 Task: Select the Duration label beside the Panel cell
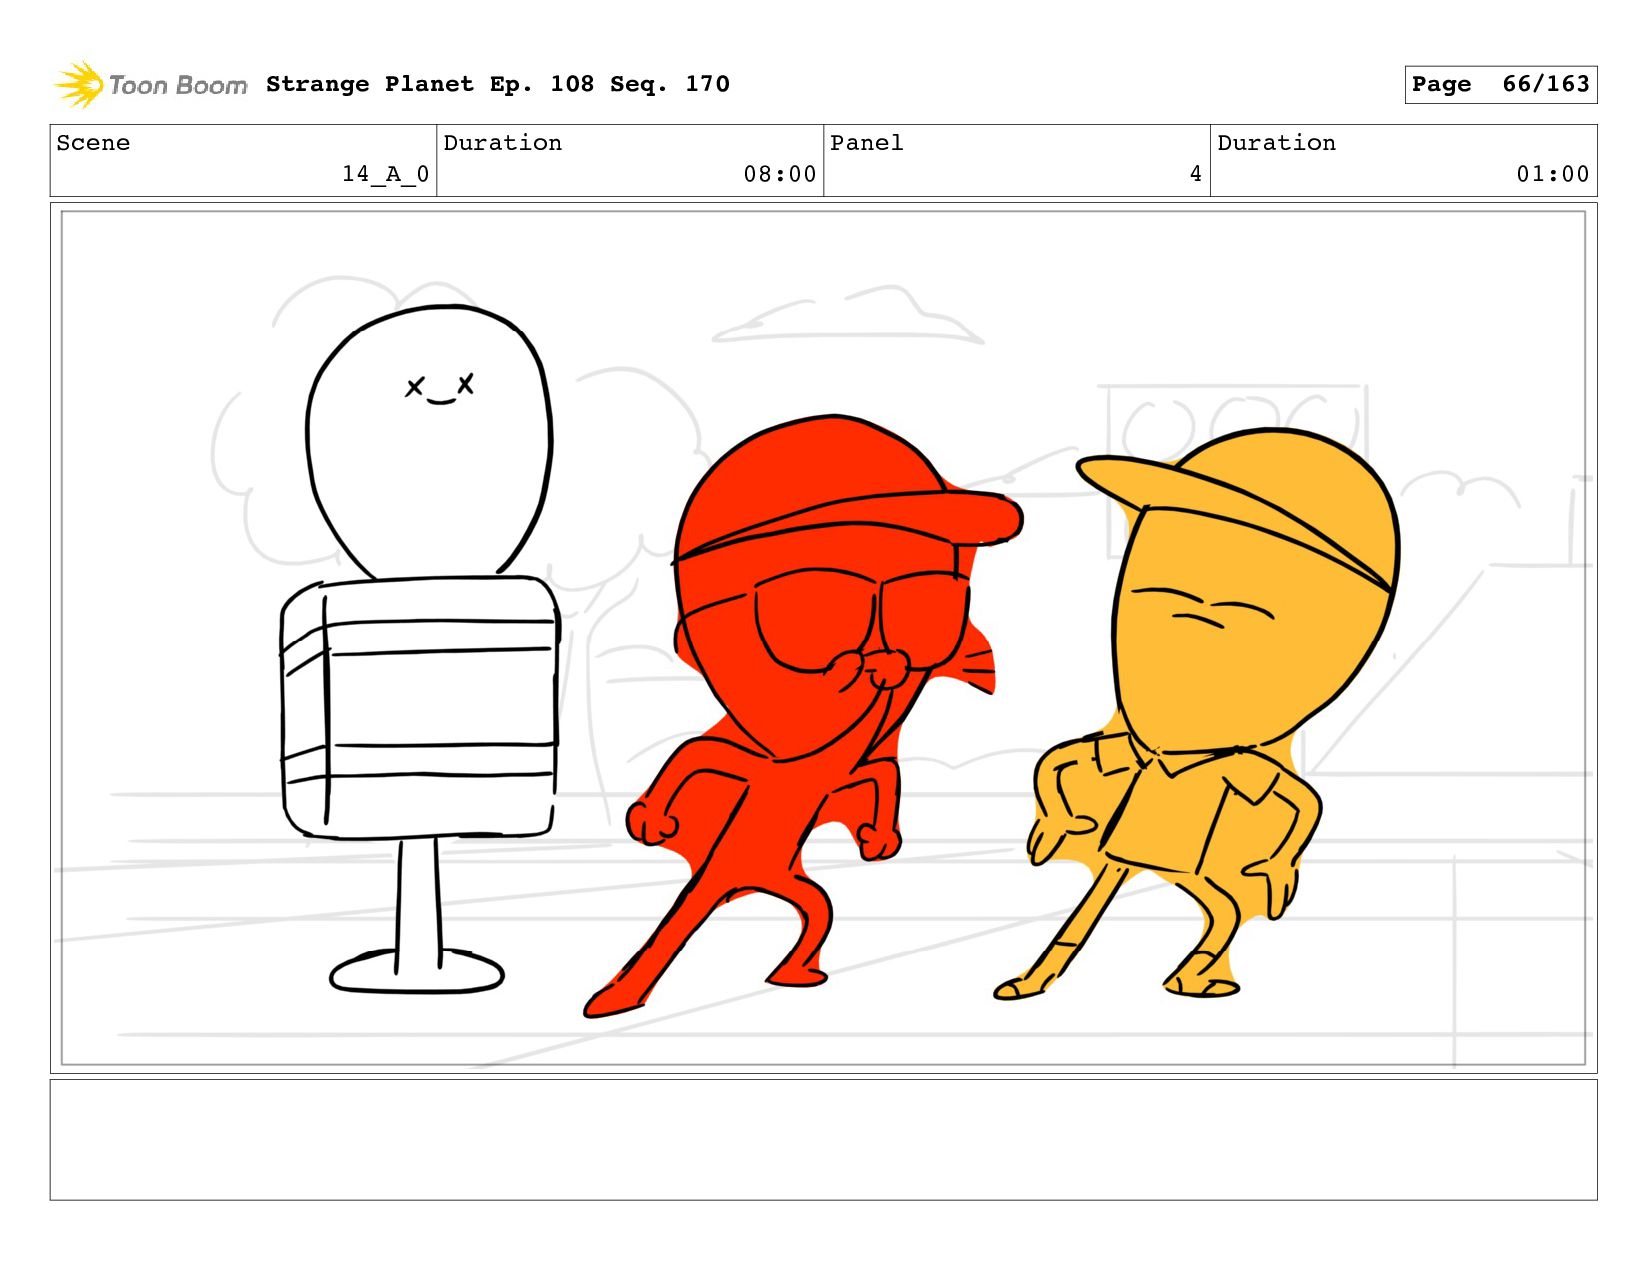point(1276,143)
